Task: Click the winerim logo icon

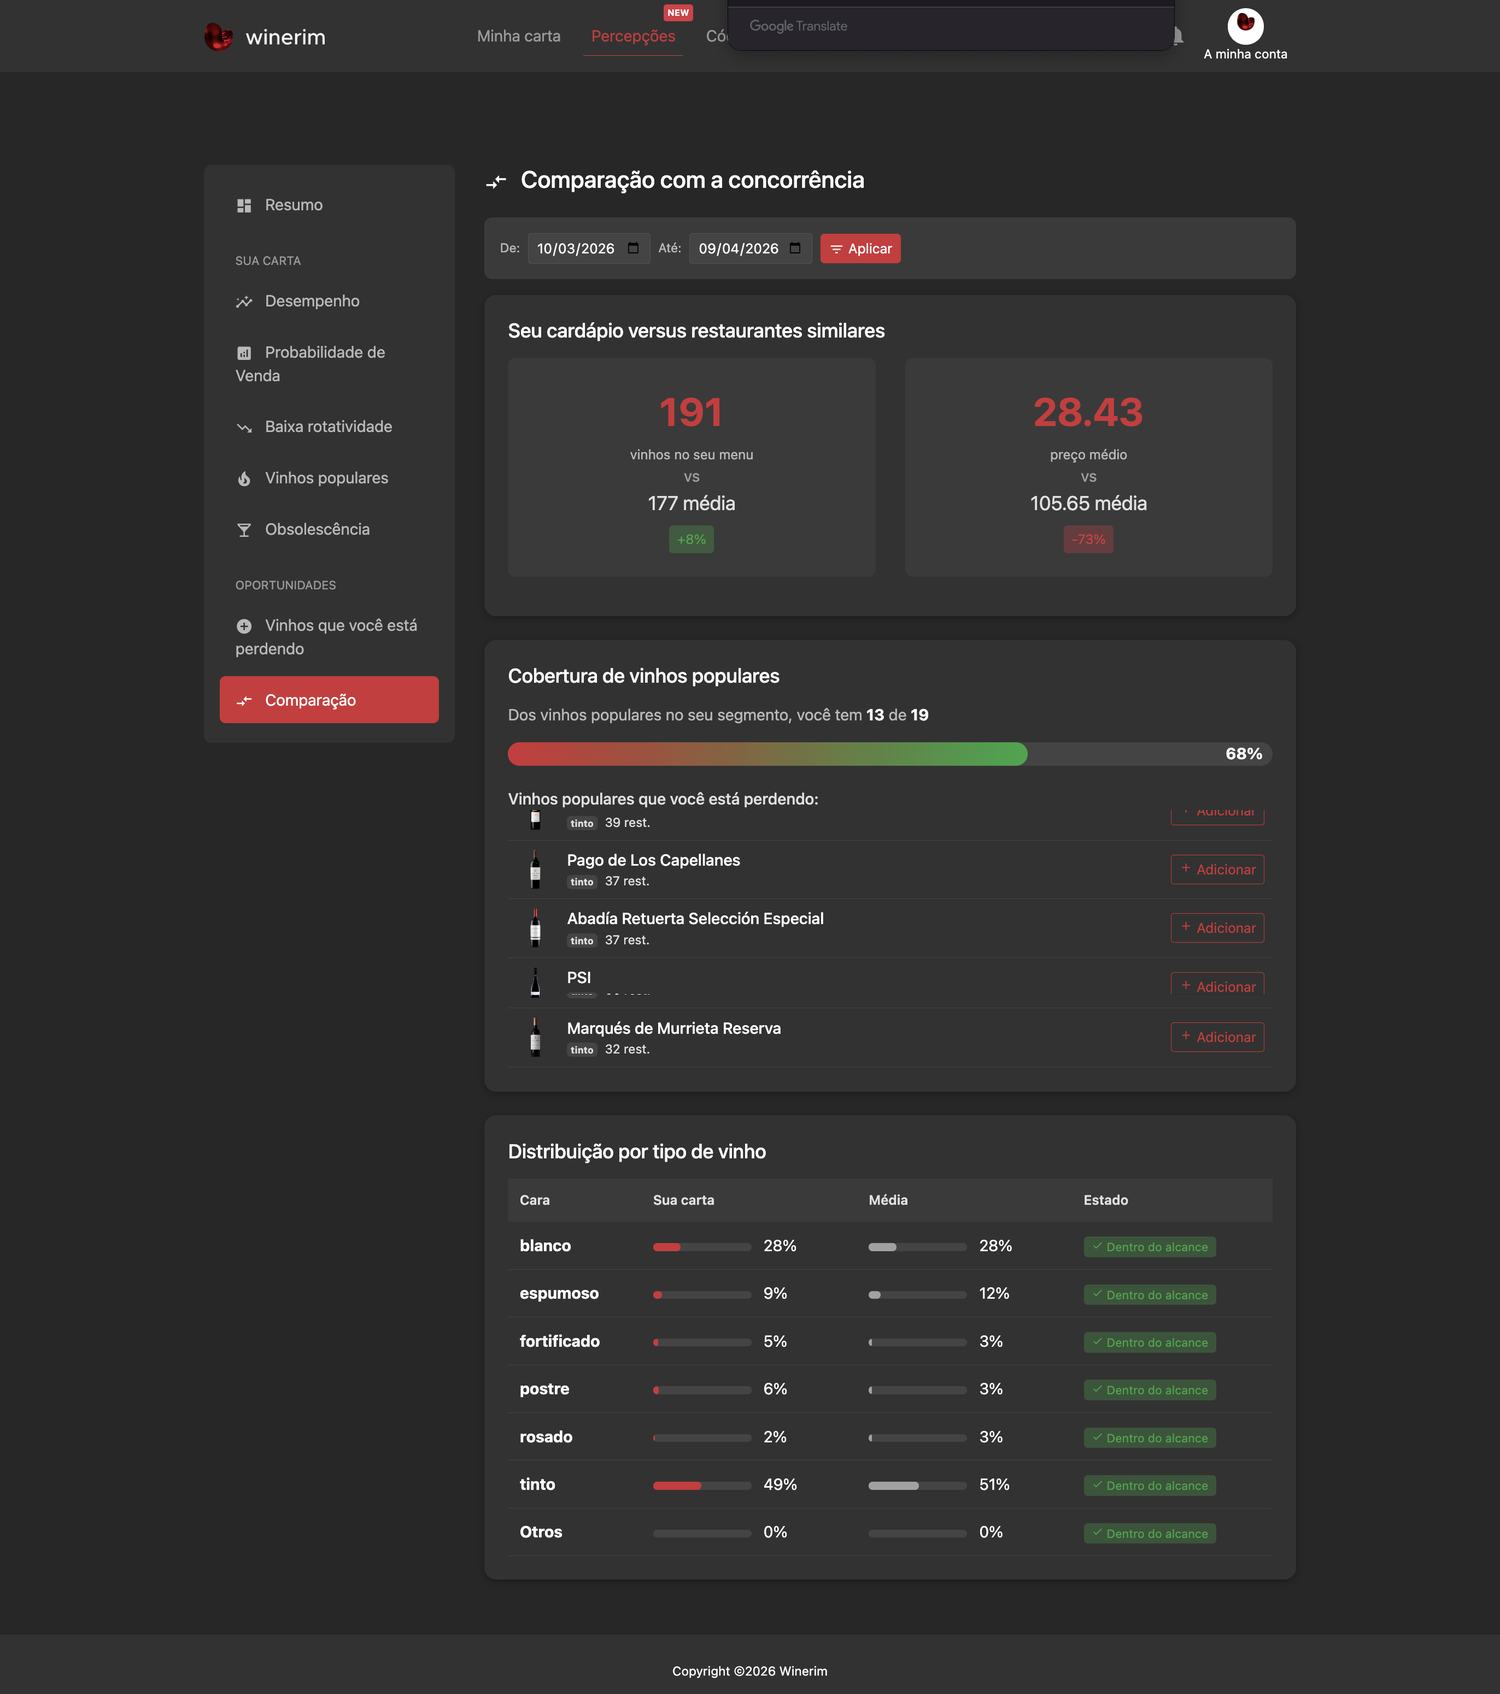Action: [x=218, y=37]
